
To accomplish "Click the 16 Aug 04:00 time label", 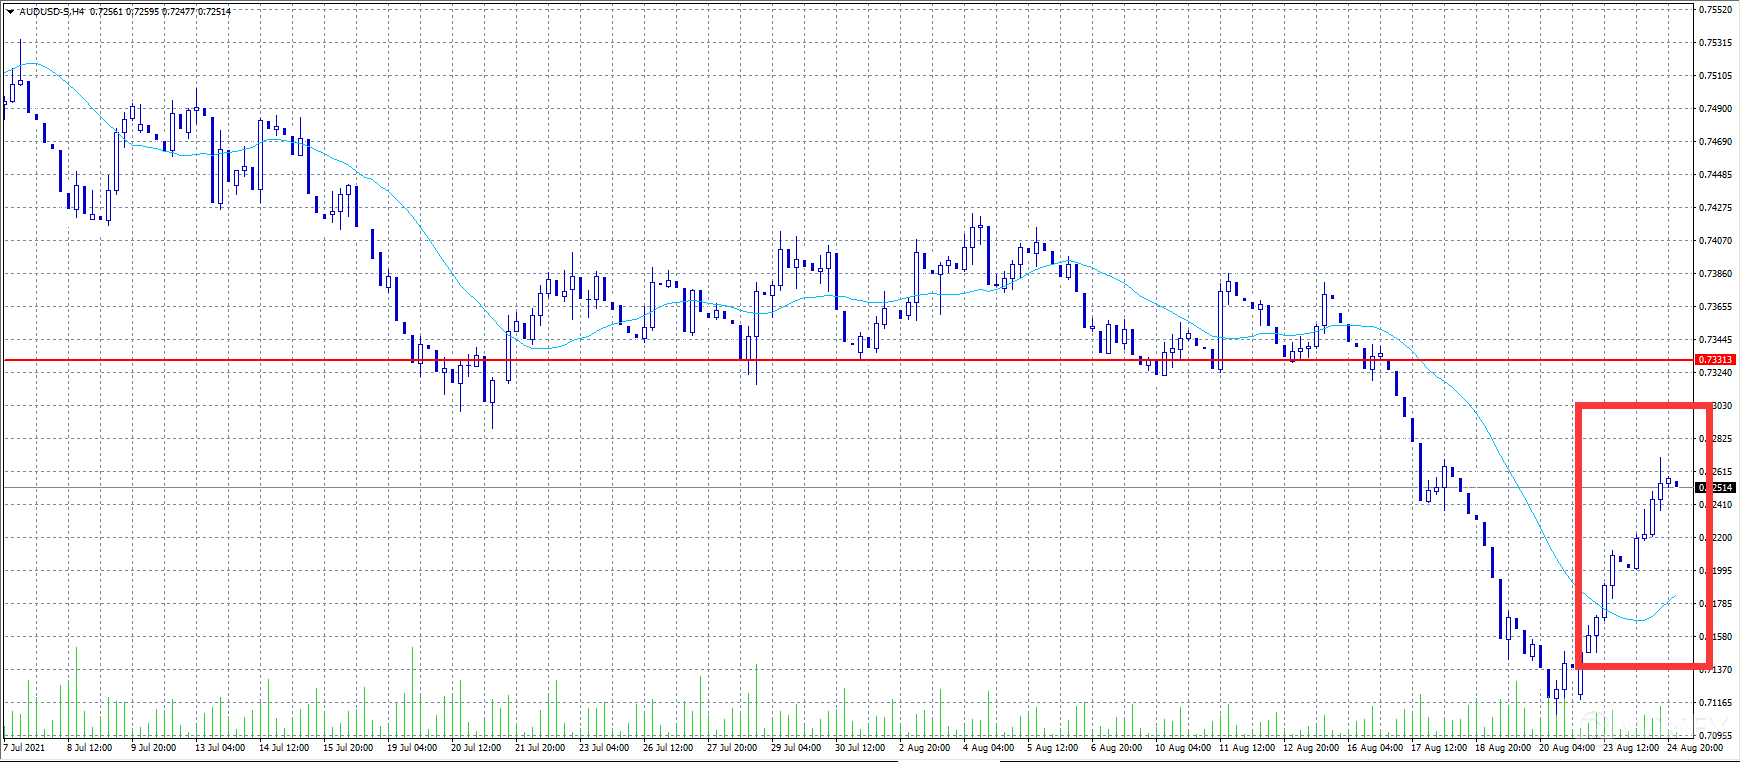I will tap(1373, 748).
